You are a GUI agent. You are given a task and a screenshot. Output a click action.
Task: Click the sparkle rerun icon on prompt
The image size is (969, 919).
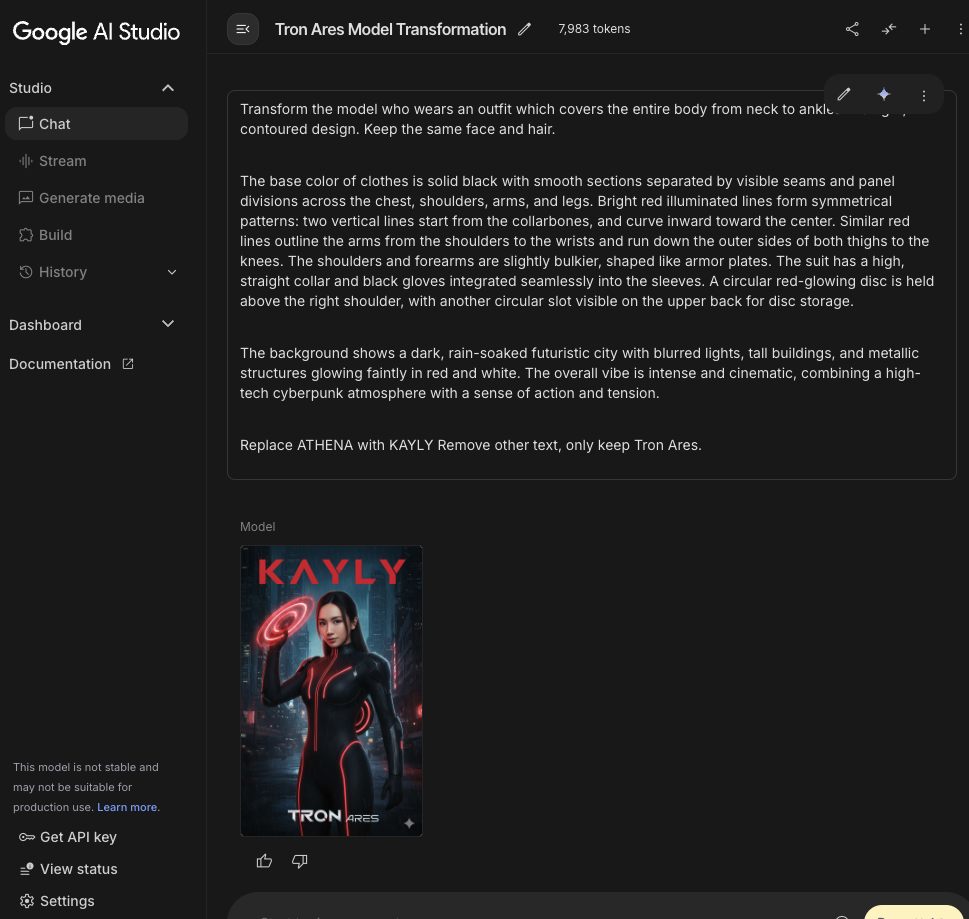click(884, 94)
